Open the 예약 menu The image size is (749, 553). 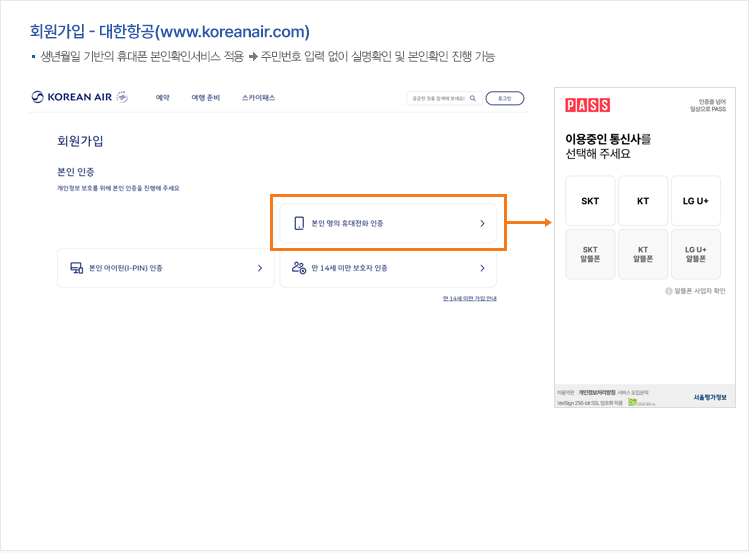(x=162, y=97)
